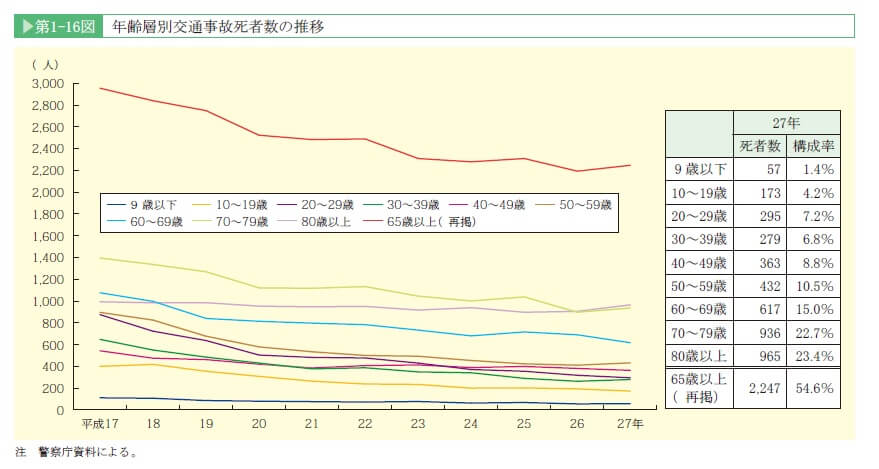This screenshot has width=879, height=469.
Task: Click the 600 y-axis value
Action: click(x=54, y=345)
